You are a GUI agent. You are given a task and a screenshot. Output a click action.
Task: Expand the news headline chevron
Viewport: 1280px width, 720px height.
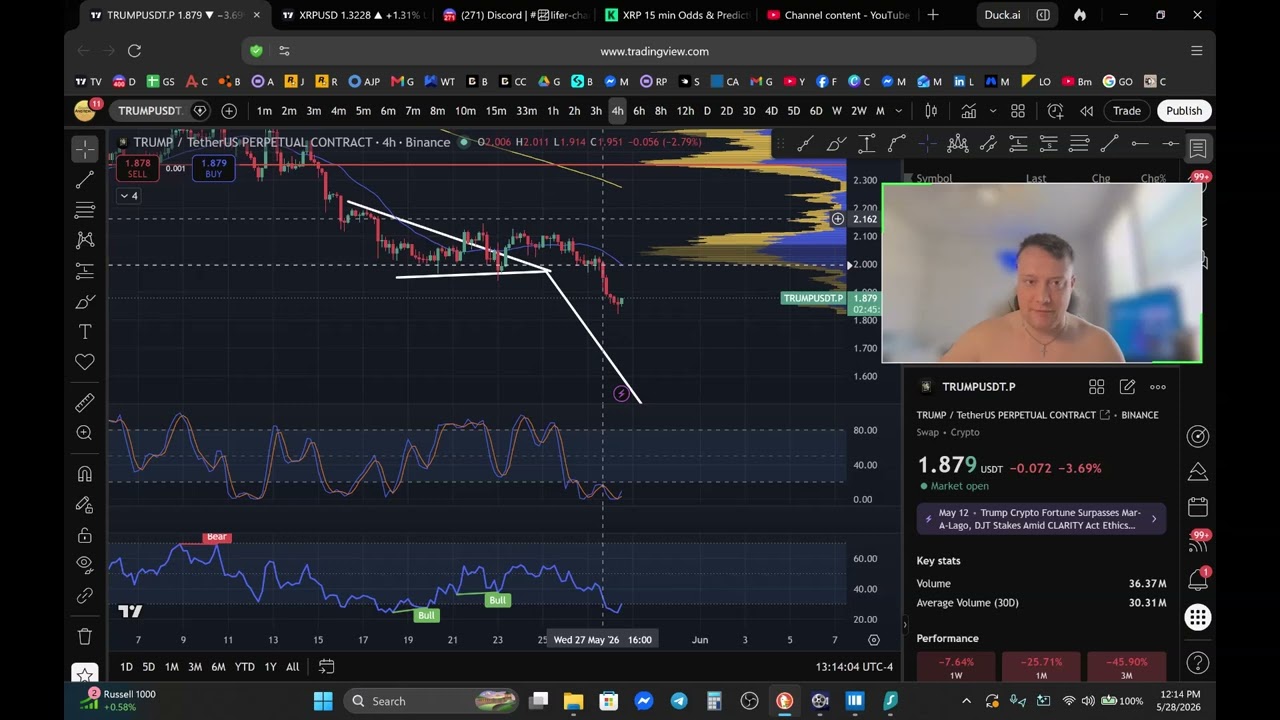click(1153, 519)
